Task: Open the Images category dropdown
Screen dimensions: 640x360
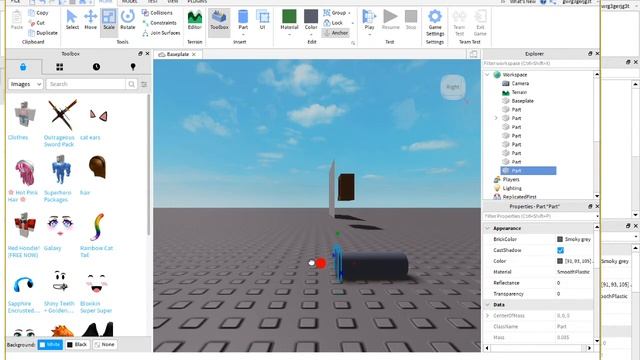Action: click(25, 84)
